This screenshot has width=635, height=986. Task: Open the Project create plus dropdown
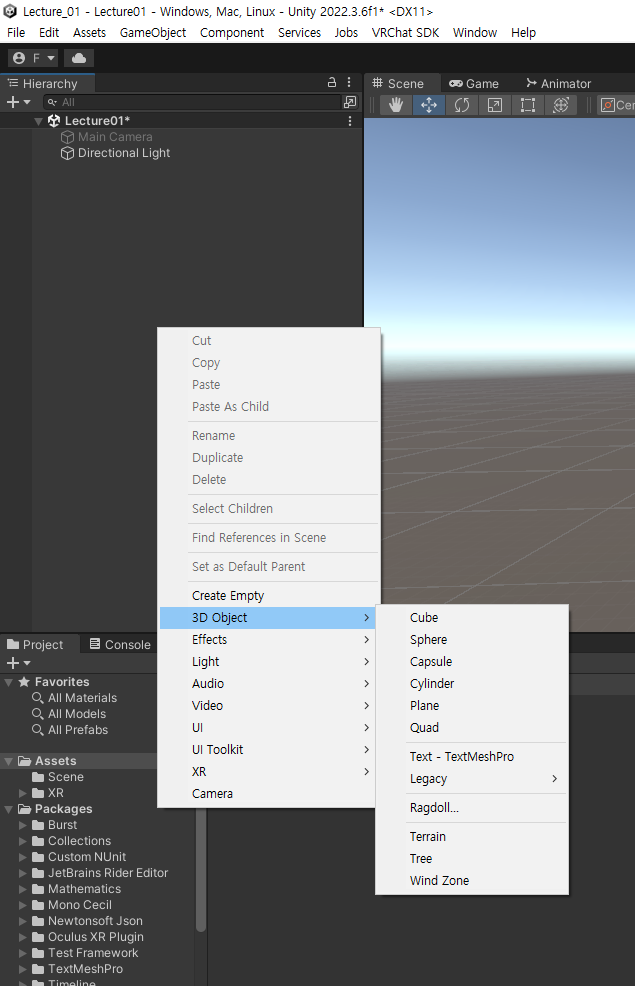[18, 663]
